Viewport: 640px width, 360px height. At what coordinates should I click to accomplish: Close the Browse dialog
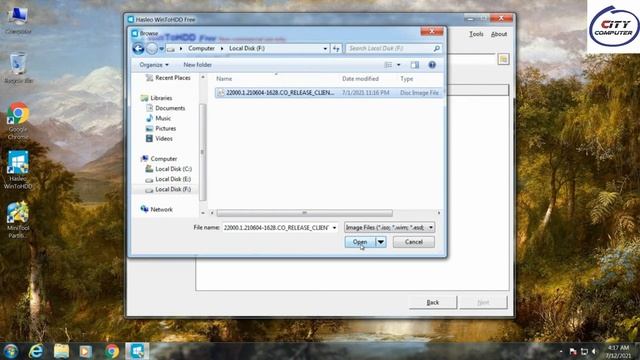tap(432, 31)
